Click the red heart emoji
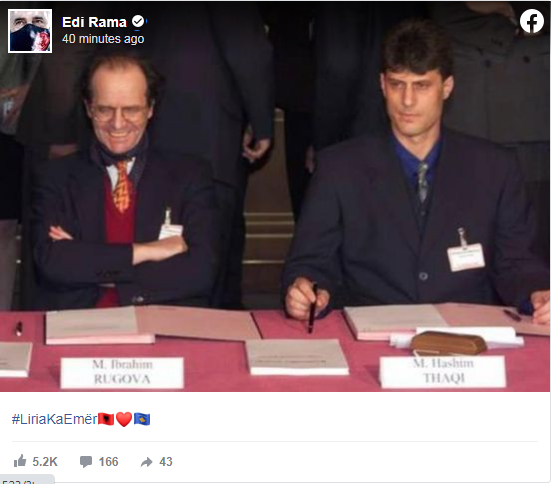 [x=124, y=419]
